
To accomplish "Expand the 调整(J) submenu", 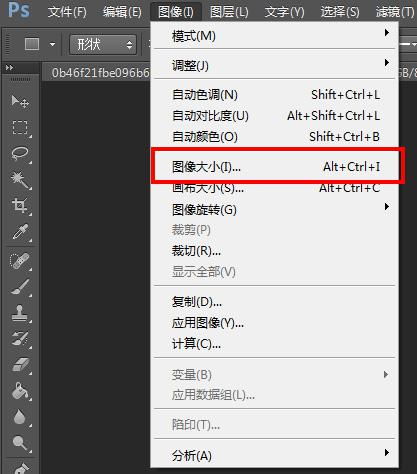I will point(274,65).
